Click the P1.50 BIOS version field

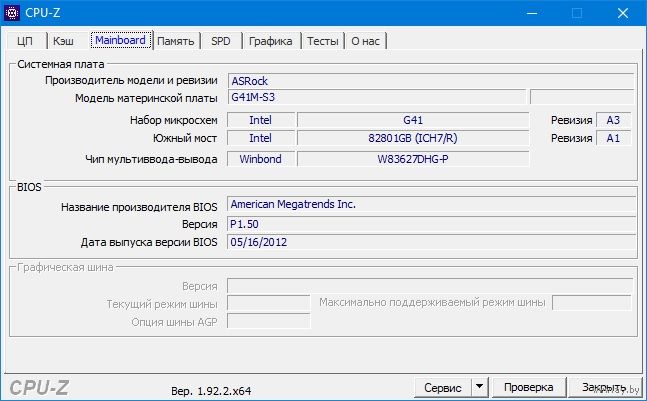[431, 224]
